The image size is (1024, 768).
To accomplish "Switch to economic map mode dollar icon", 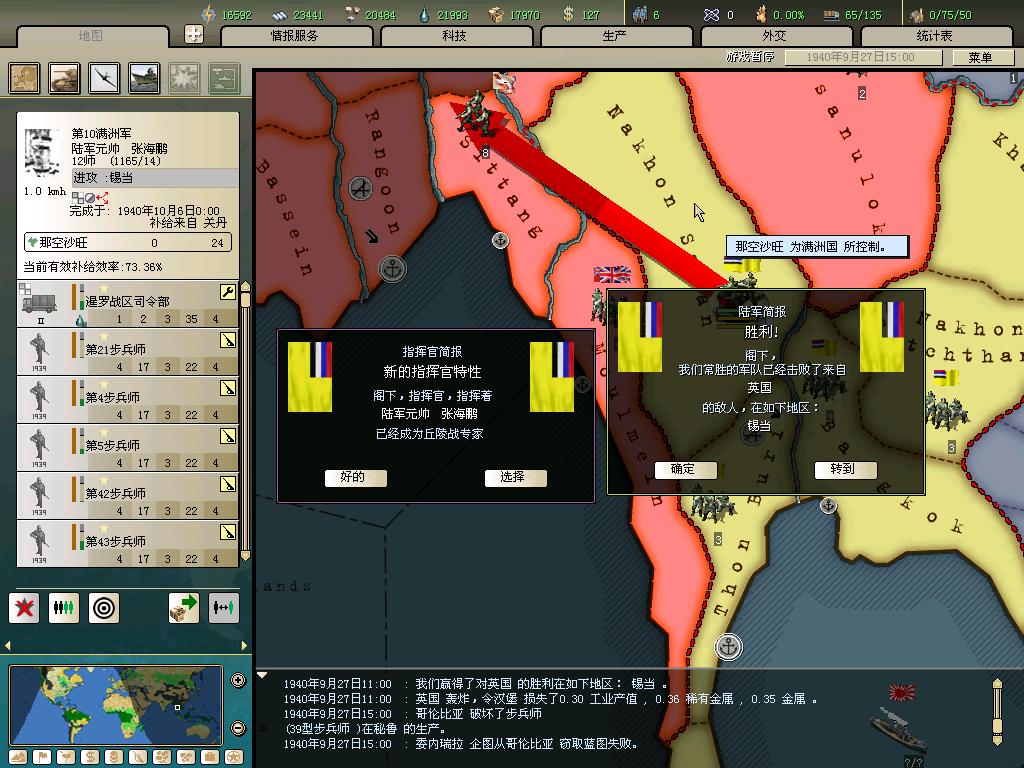I will tap(90, 758).
